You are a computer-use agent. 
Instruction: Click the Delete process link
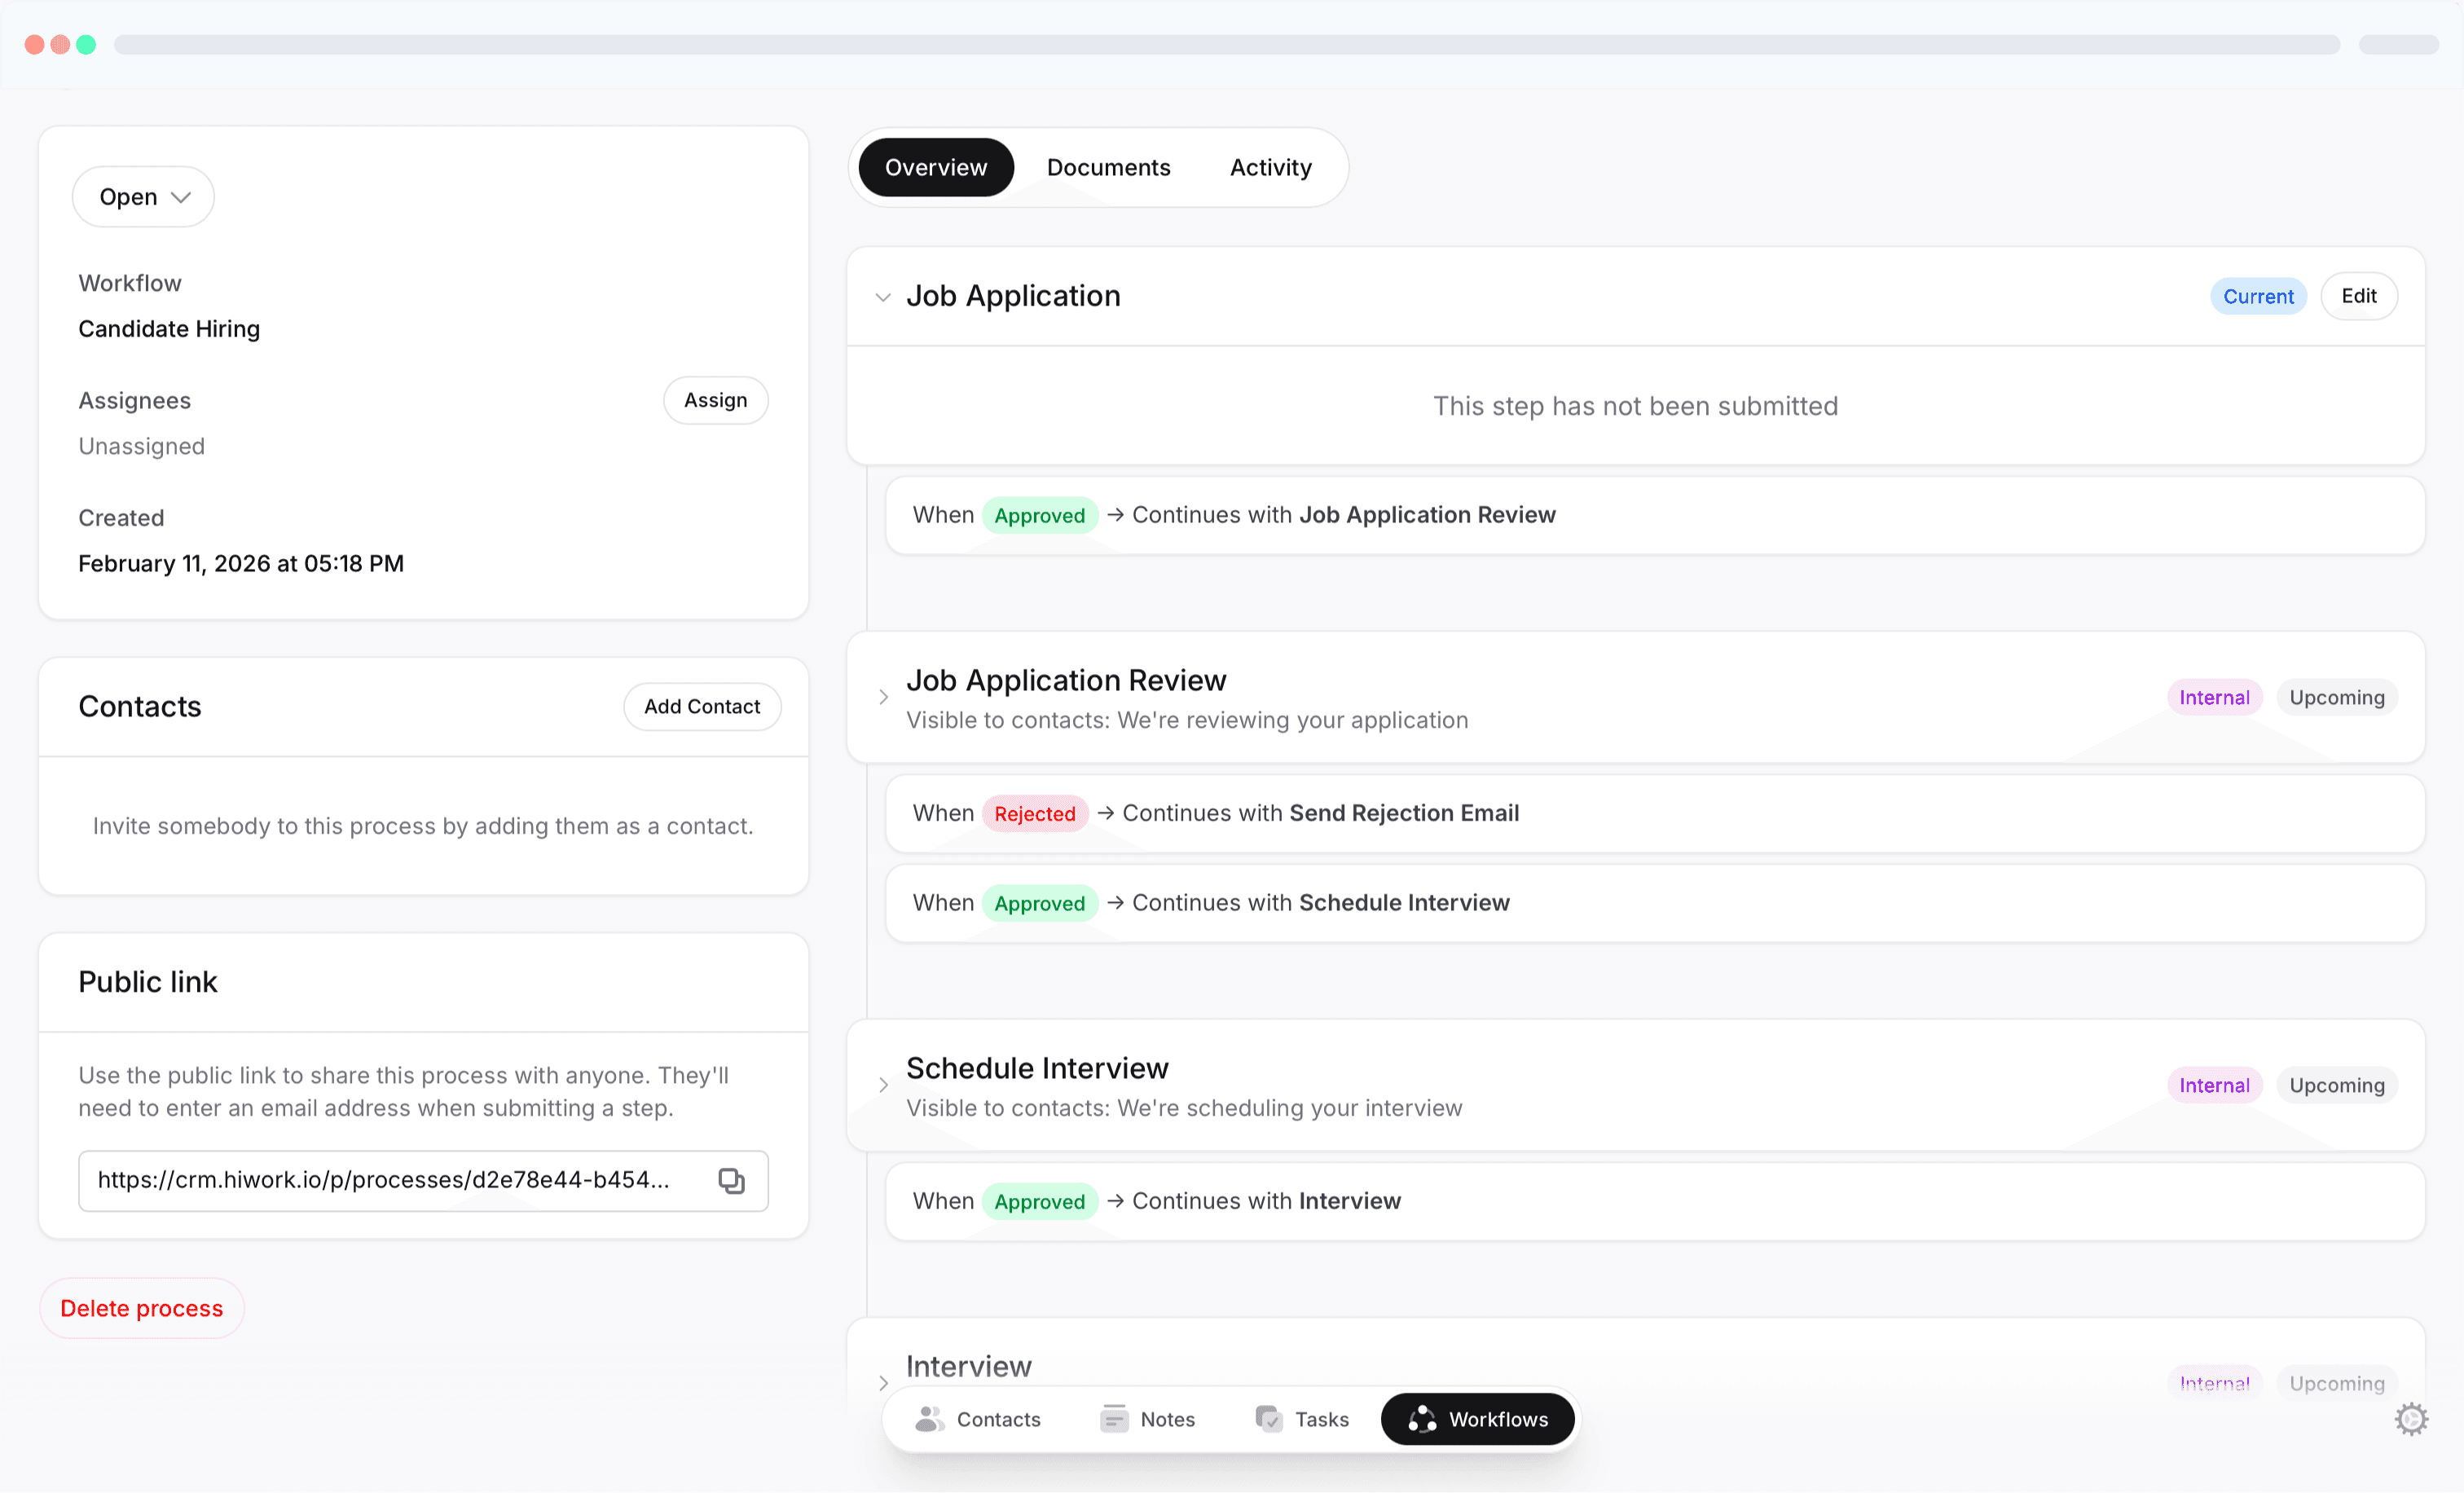(x=141, y=1308)
